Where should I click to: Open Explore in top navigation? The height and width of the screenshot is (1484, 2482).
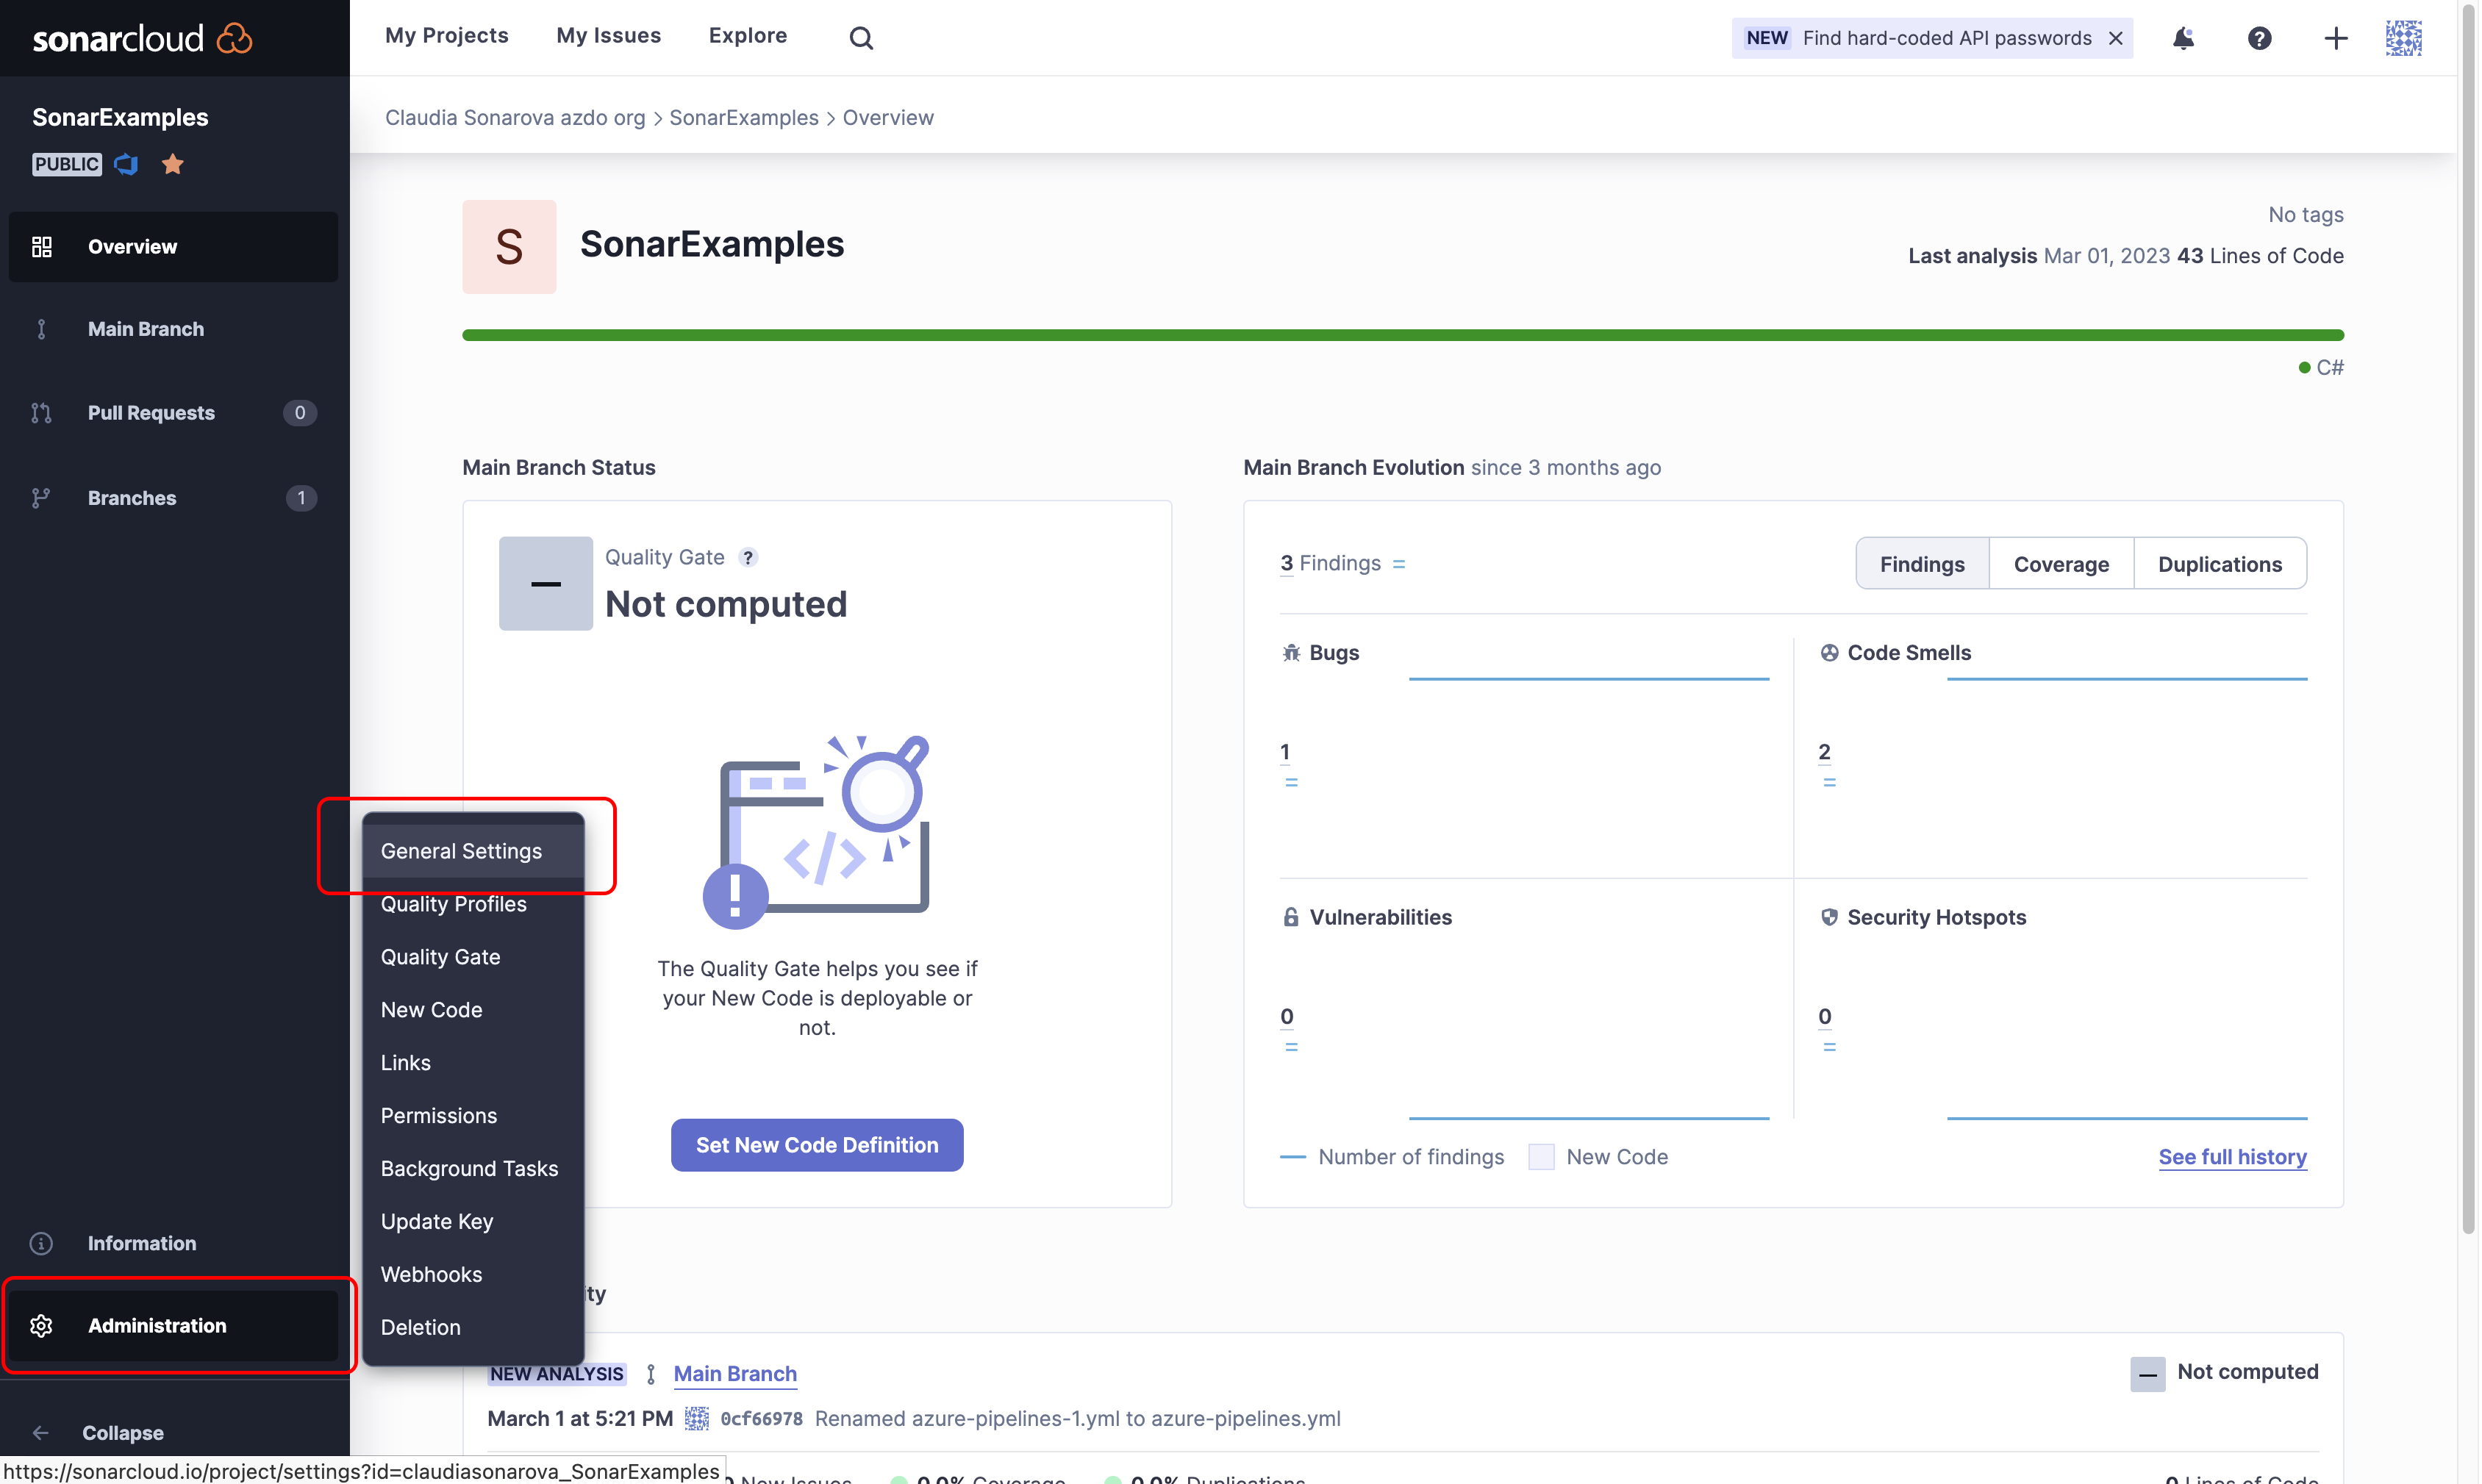coord(748,36)
